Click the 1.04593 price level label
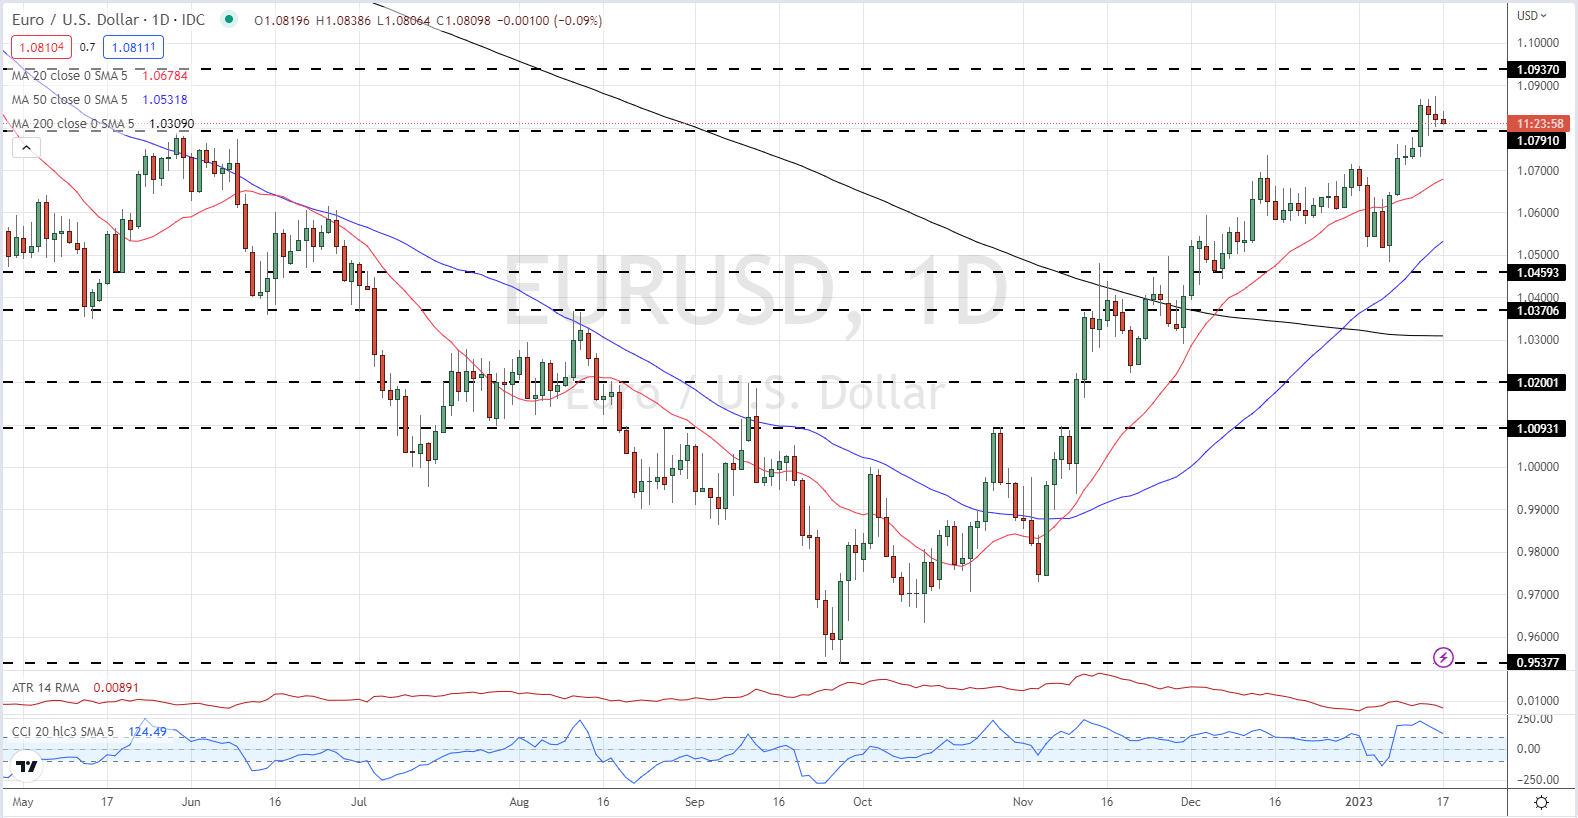Viewport: 1578px width, 818px height. 1538,273
